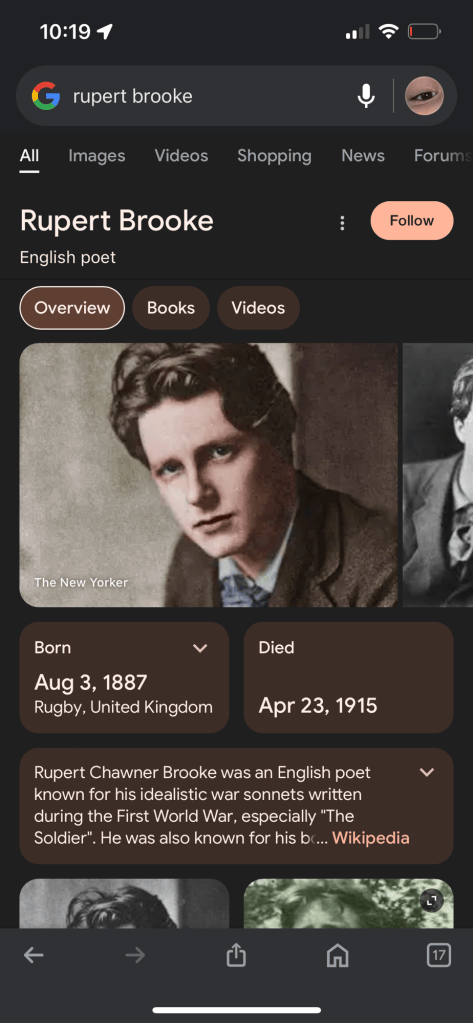Expand the Wikipedia description chevron
The width and height of the screenshot is (473, 1023).
point(427,772)
